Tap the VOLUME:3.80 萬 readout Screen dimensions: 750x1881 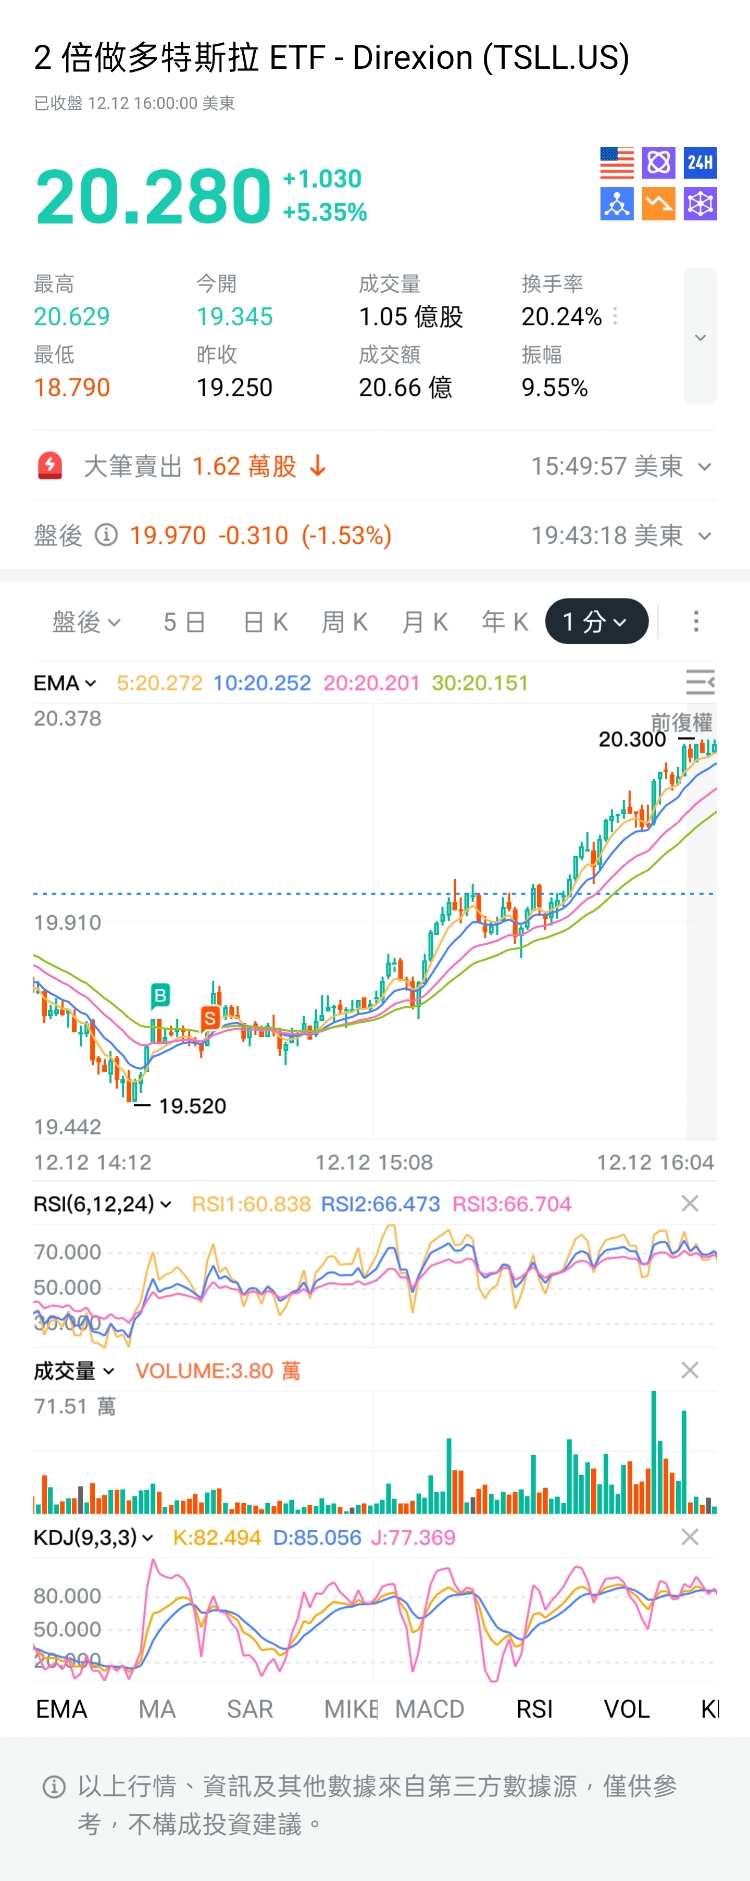[x=218, y=1371]
